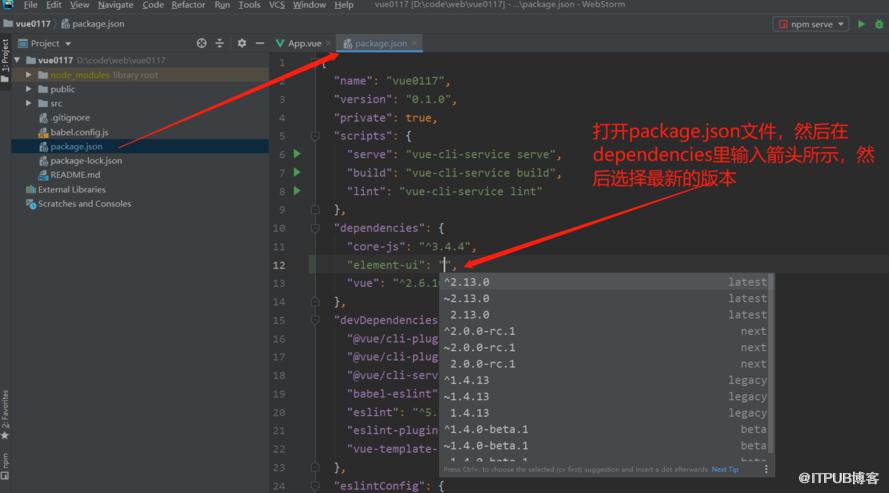Fold the devDependencies block in gutter
889x493 pixels.
[x=315, y=320]
